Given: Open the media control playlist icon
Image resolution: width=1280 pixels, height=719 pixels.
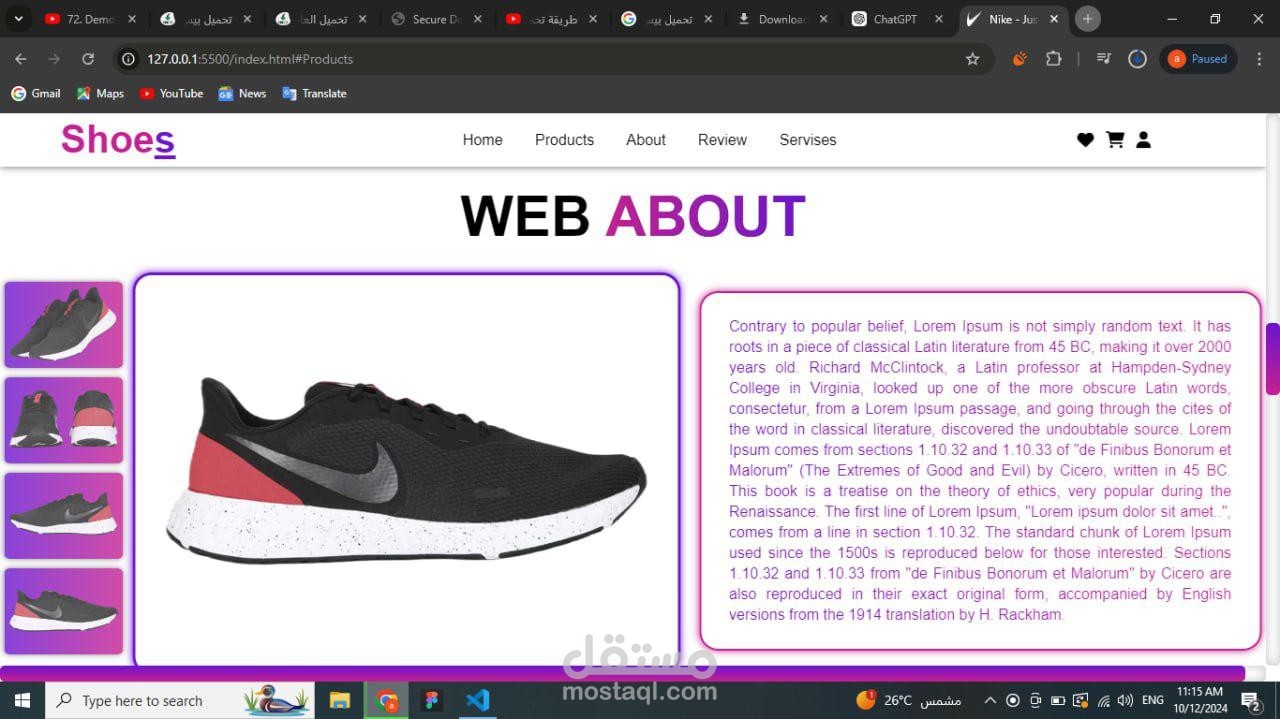Looking at the screenshot, I should click(x=1104, y=59).
